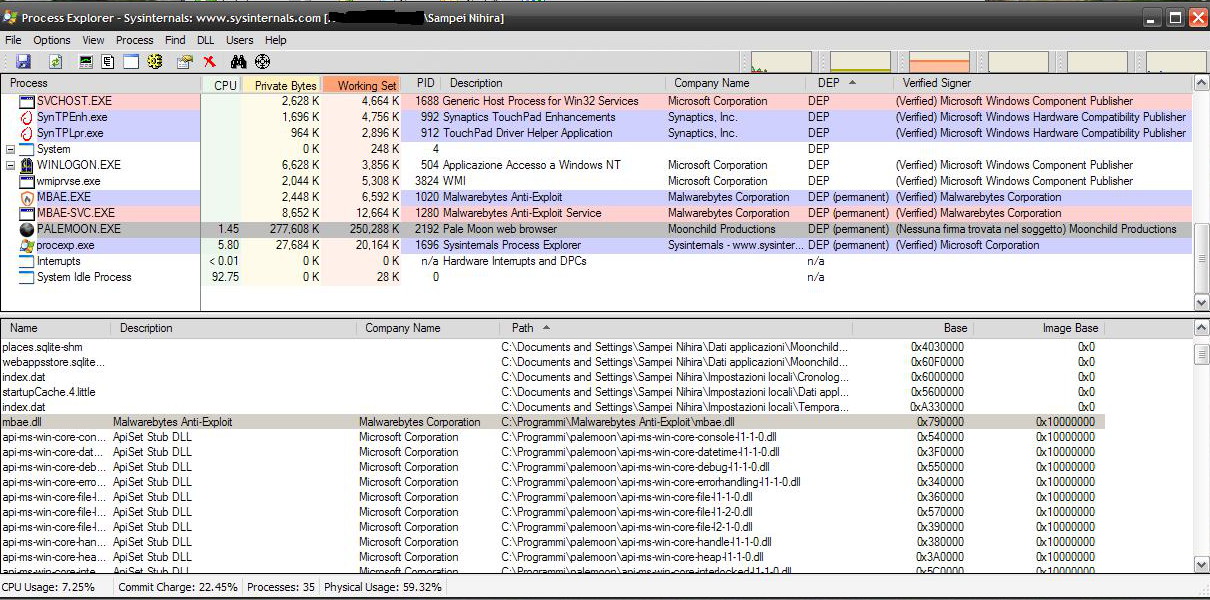Sort by the DEP column header

[849, 84]
